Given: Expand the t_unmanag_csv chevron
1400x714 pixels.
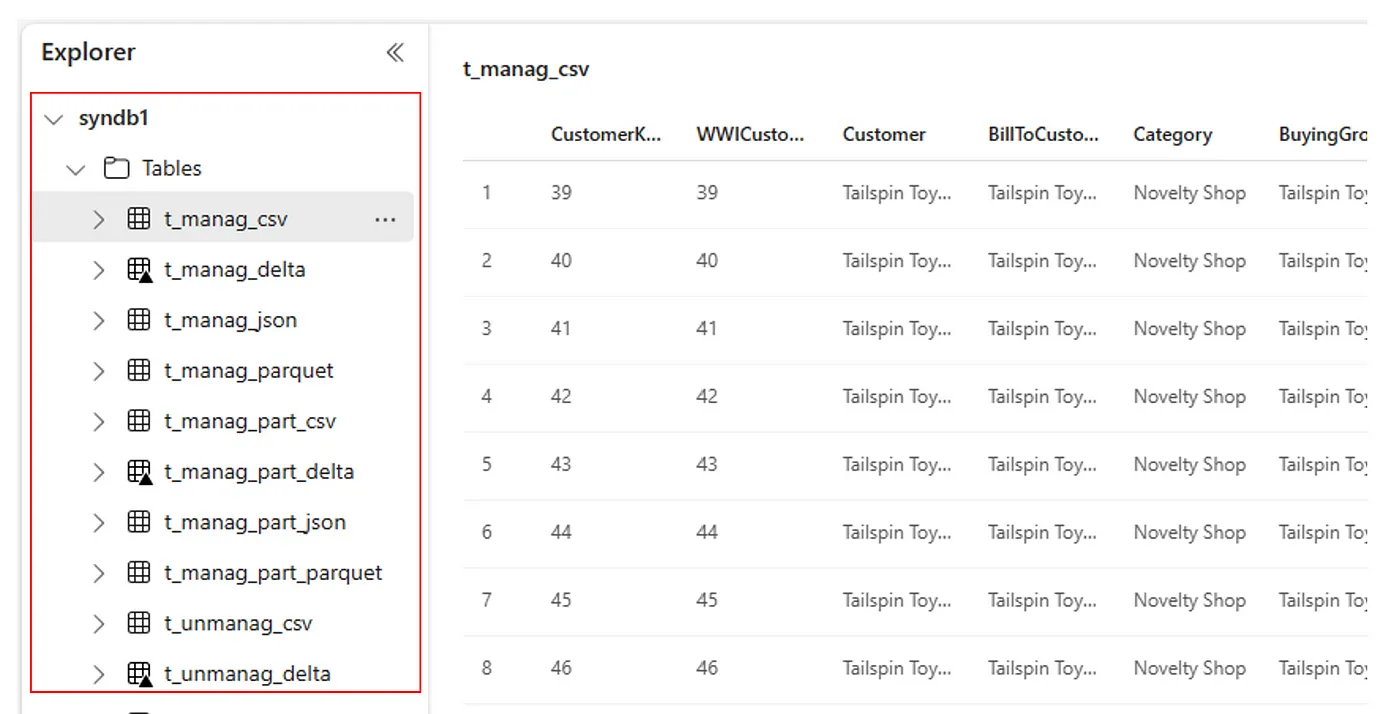Looking at the screenshot, I should 98,624.
